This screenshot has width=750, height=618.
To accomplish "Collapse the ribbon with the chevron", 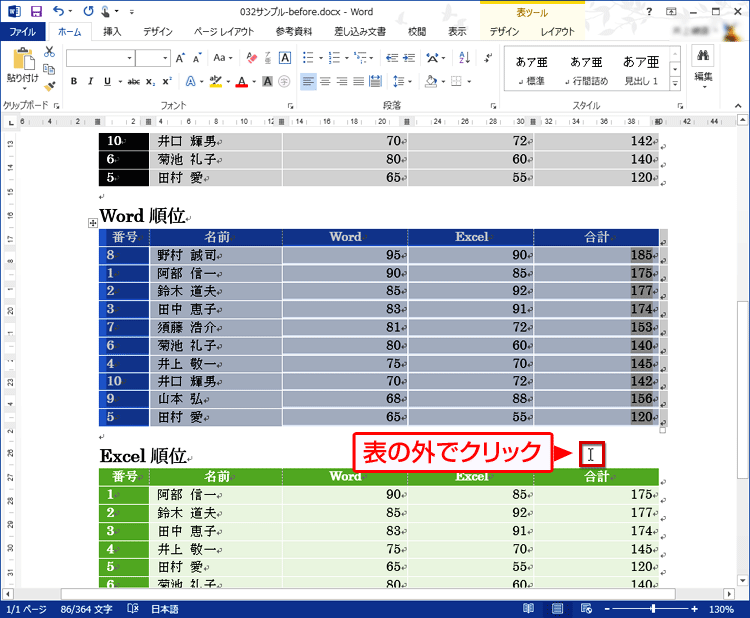I will click(738, 106).
